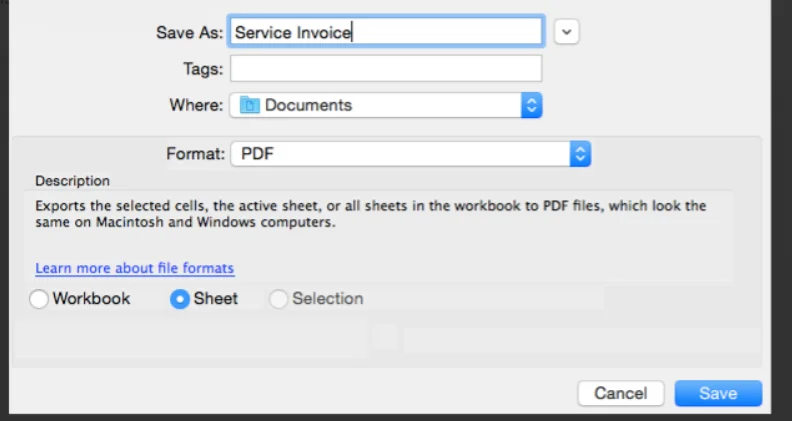Click the Save As filename text field
792x421 pixels.
[x=386, y=32]
